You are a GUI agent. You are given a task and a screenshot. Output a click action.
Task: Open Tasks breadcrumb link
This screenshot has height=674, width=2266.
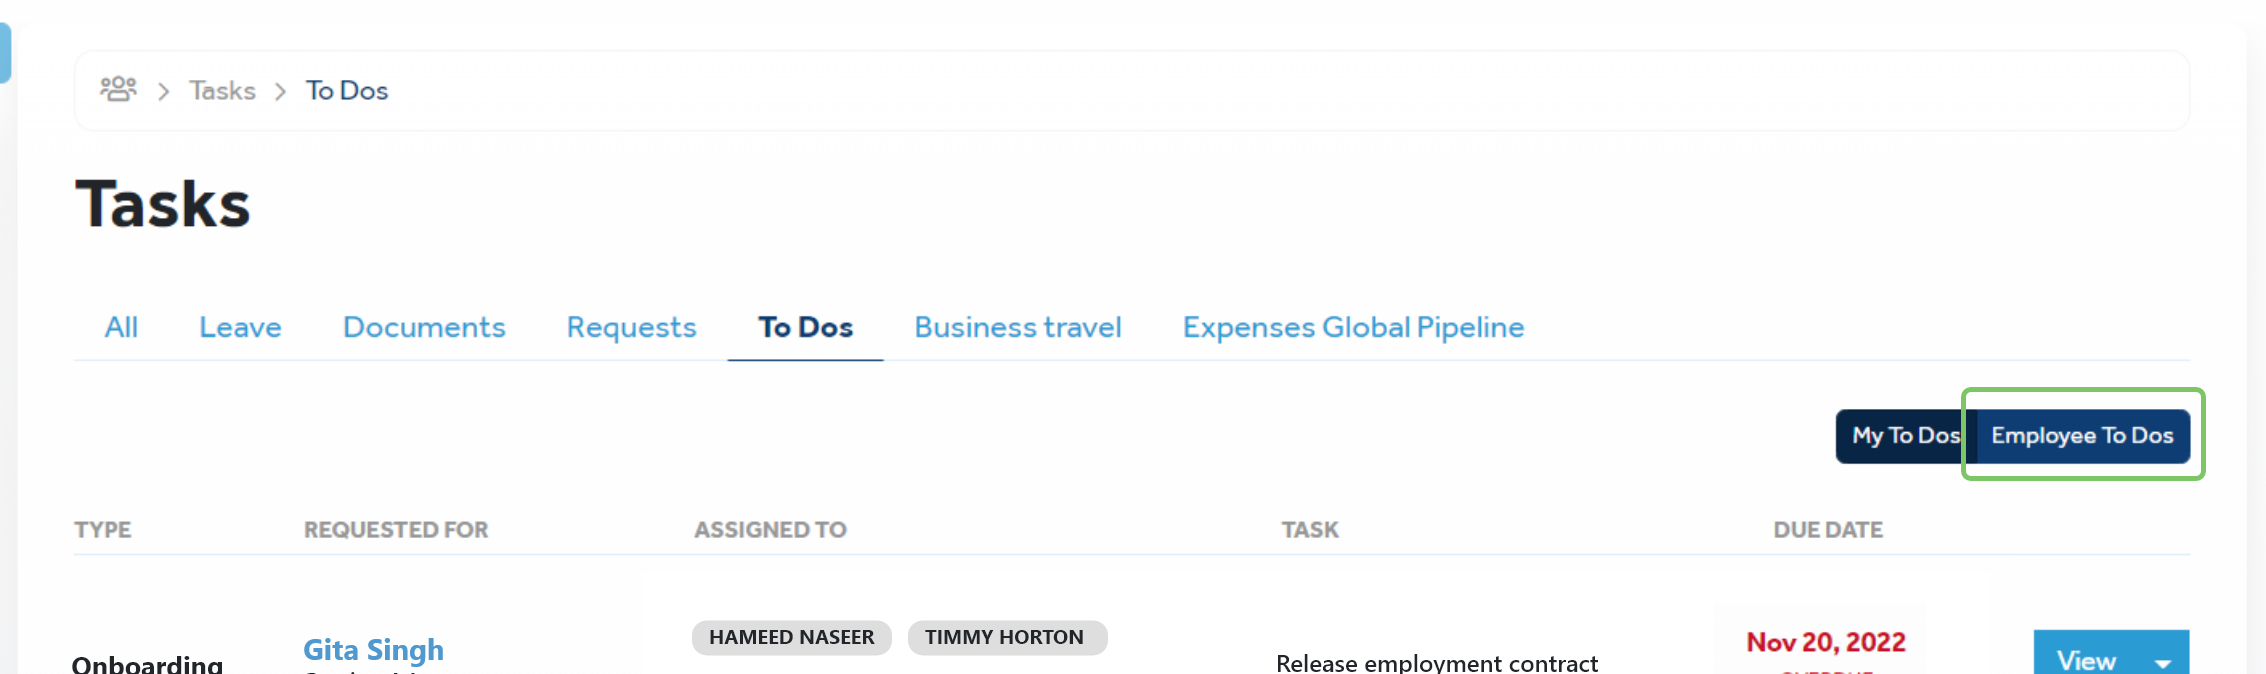pos(222,91)
